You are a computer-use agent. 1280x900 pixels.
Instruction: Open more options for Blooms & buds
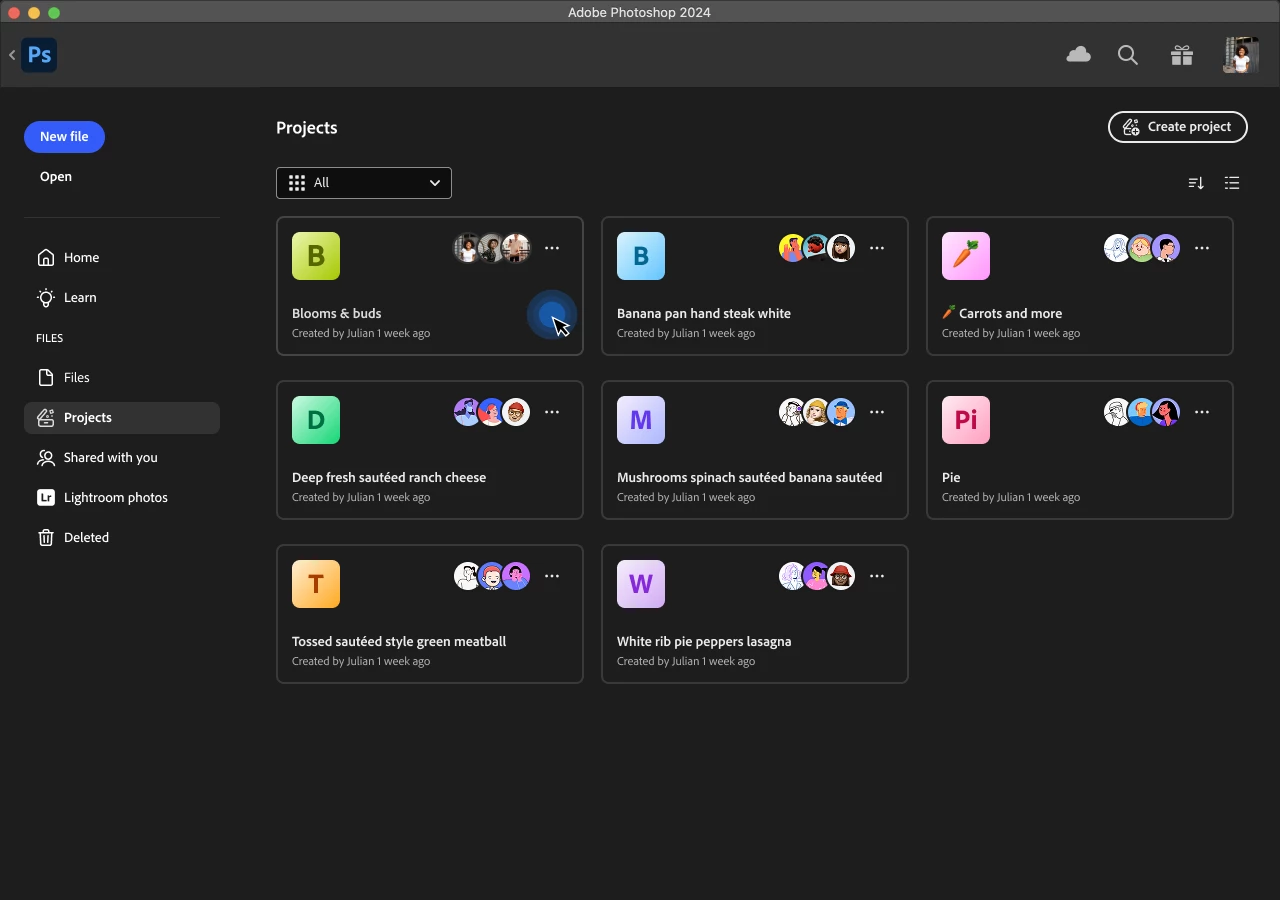[552, 248]
